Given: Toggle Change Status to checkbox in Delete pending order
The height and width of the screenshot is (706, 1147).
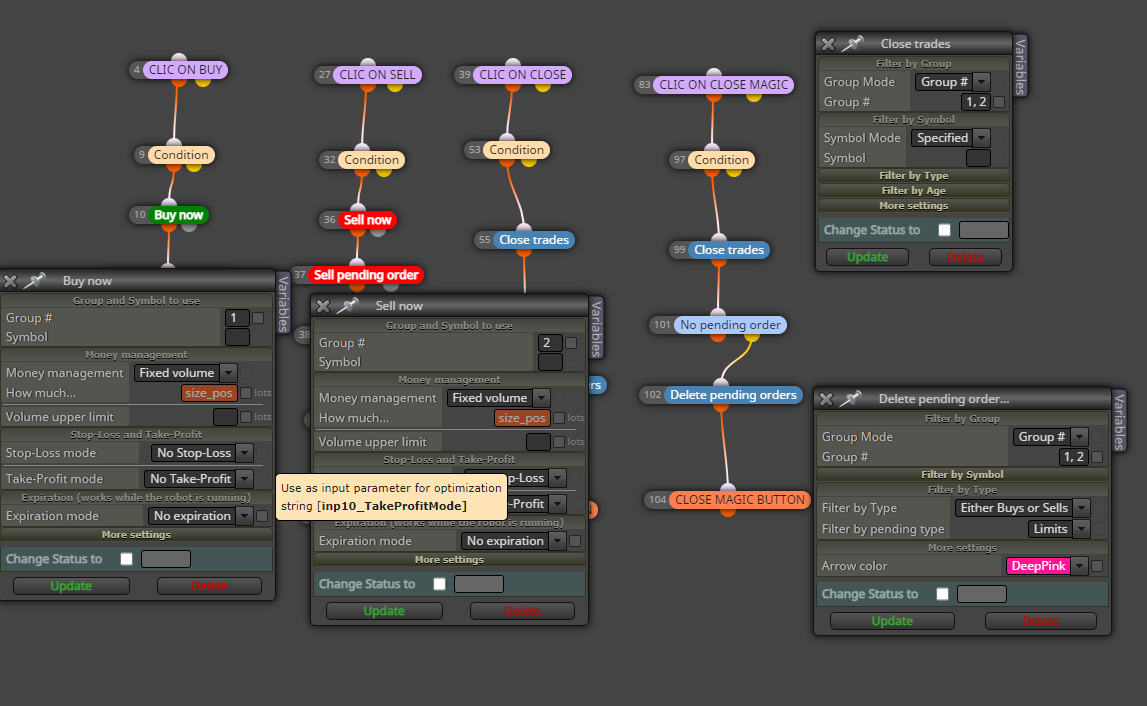Looking at the screenshot, I should coord(942,594).
